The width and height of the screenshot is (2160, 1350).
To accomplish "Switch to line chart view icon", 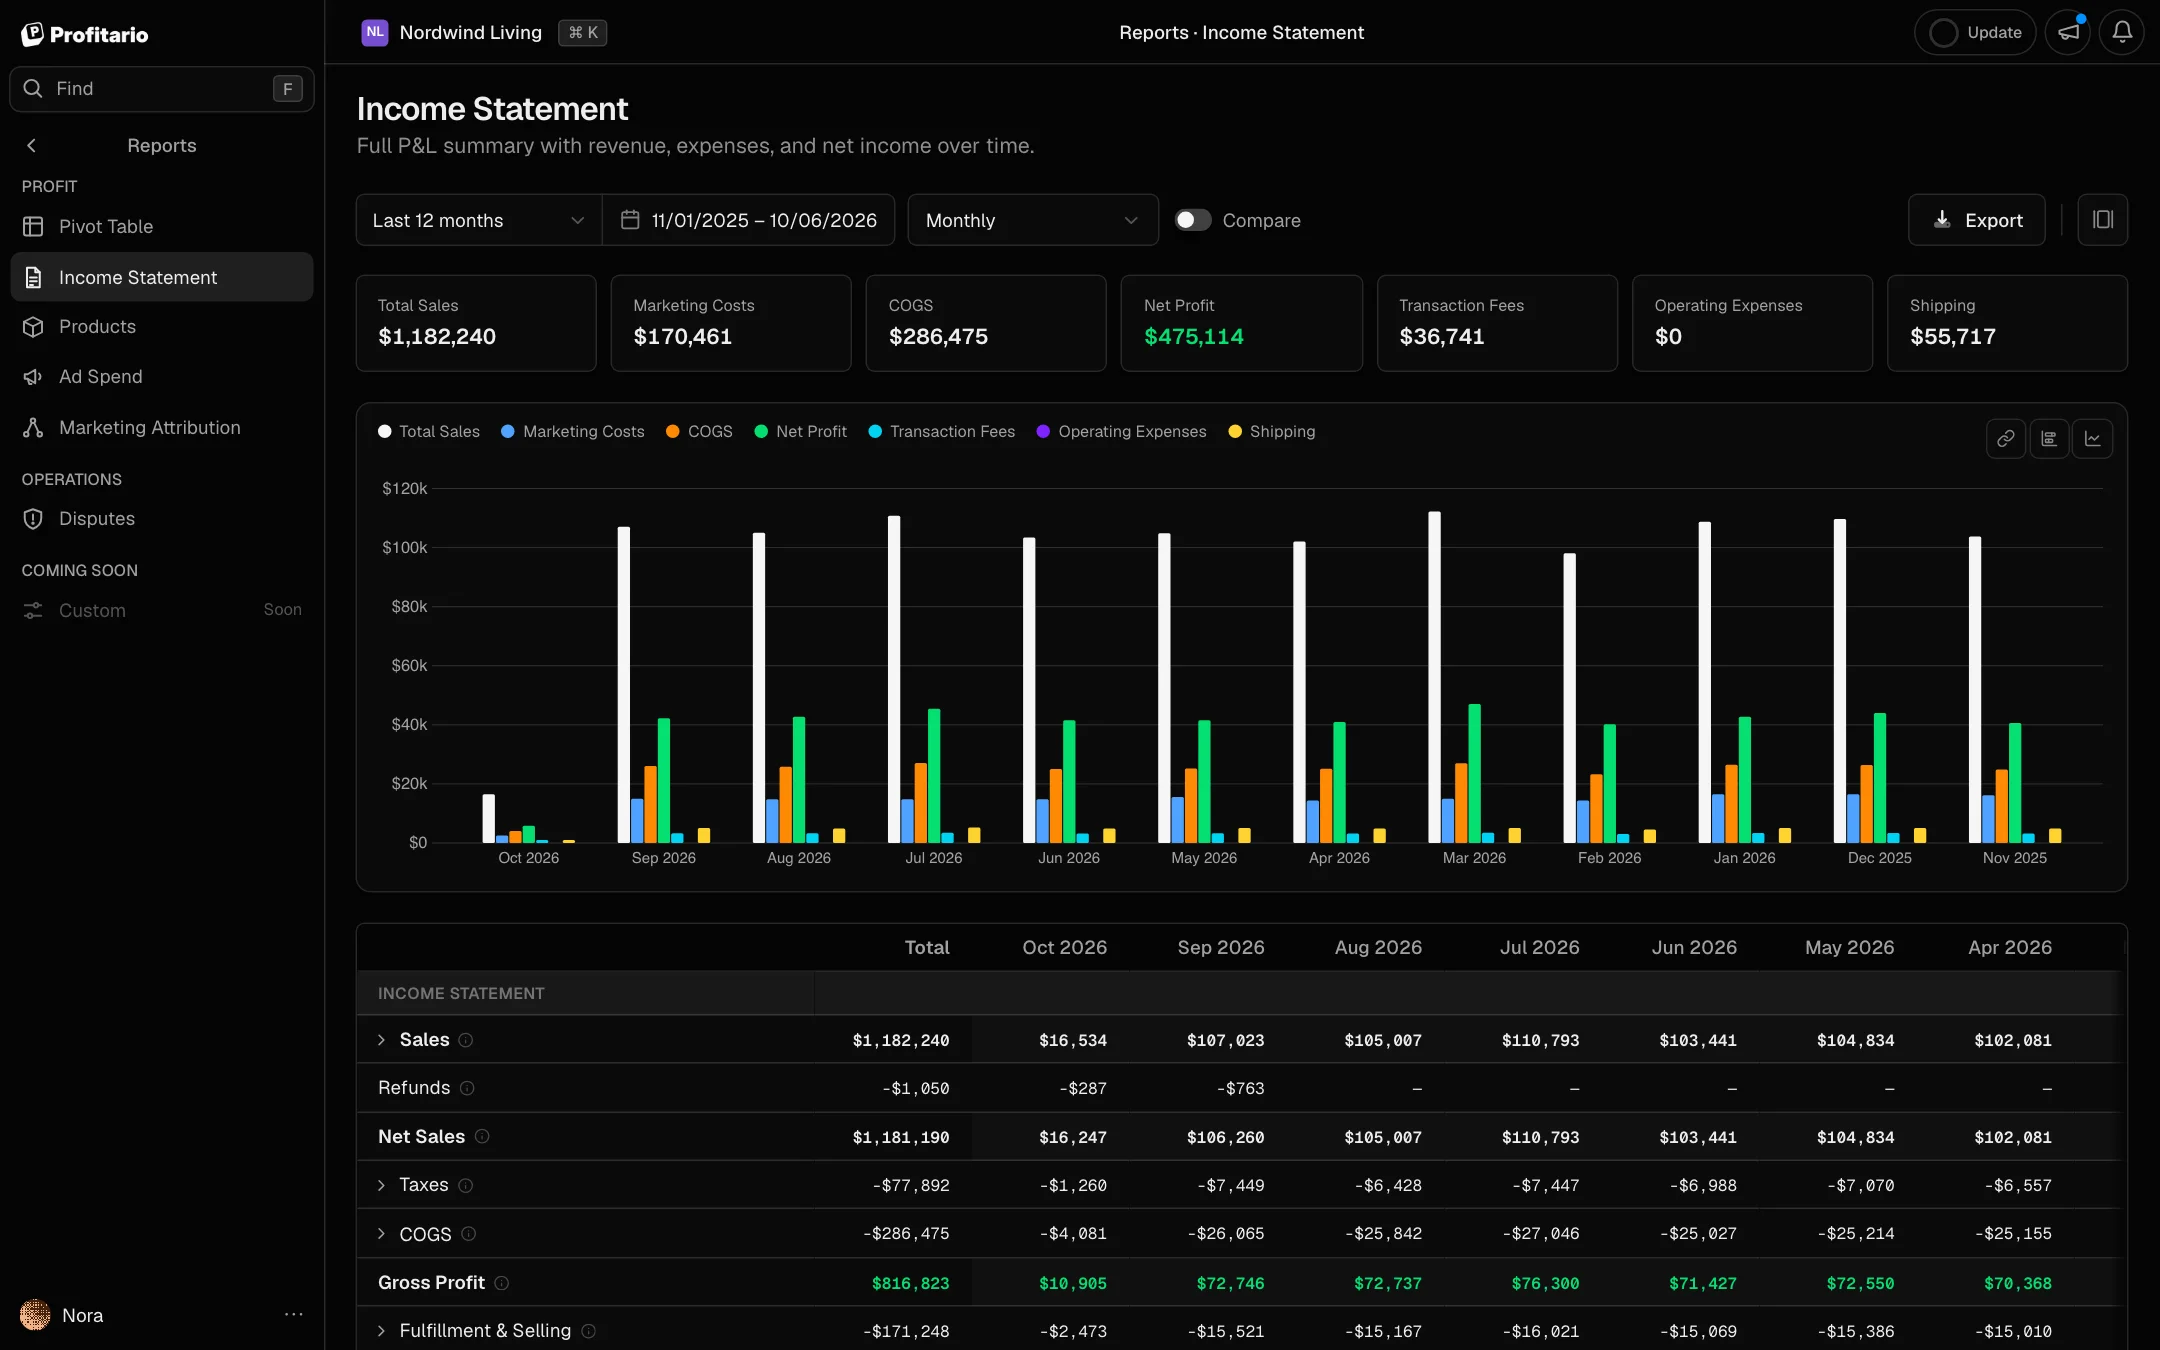I will coord(2092,439).
